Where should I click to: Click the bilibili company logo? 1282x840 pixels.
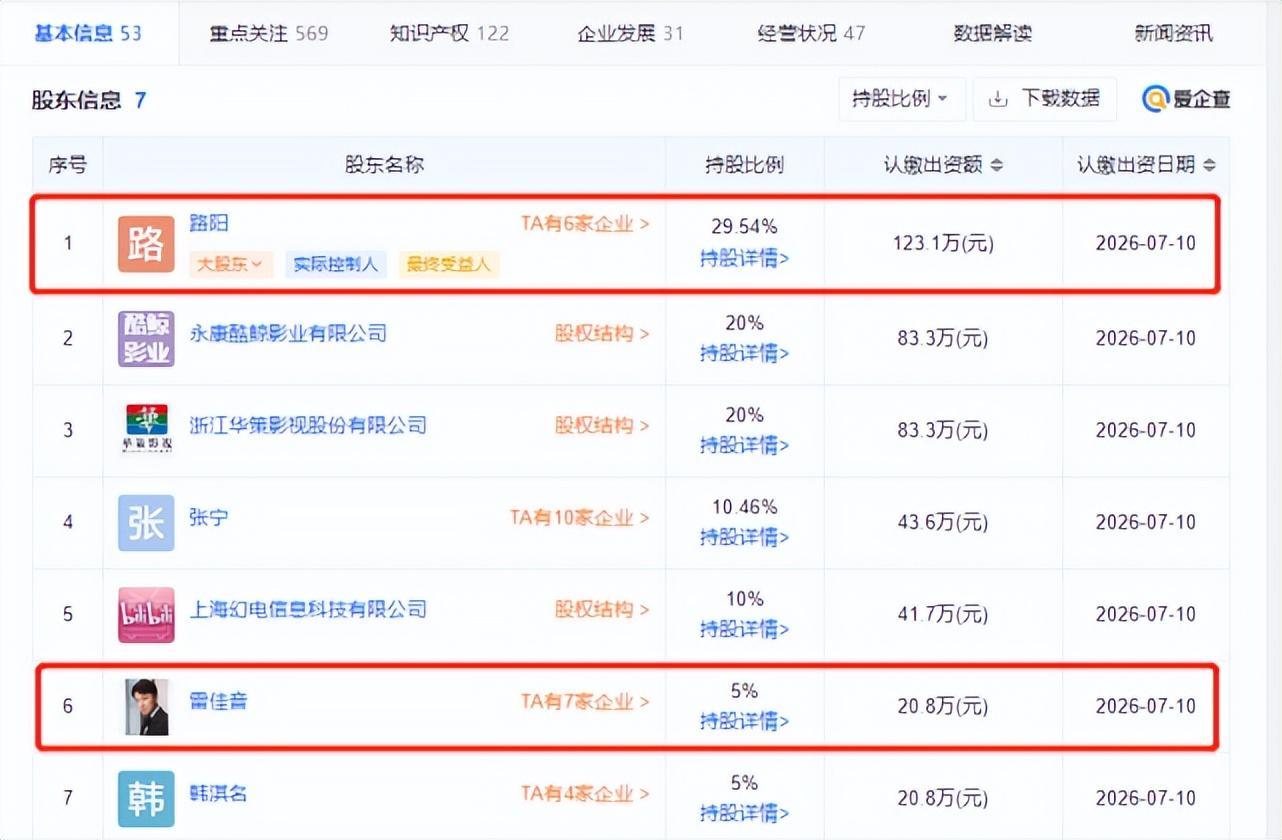pyautogui.click(x=146, y=614)
